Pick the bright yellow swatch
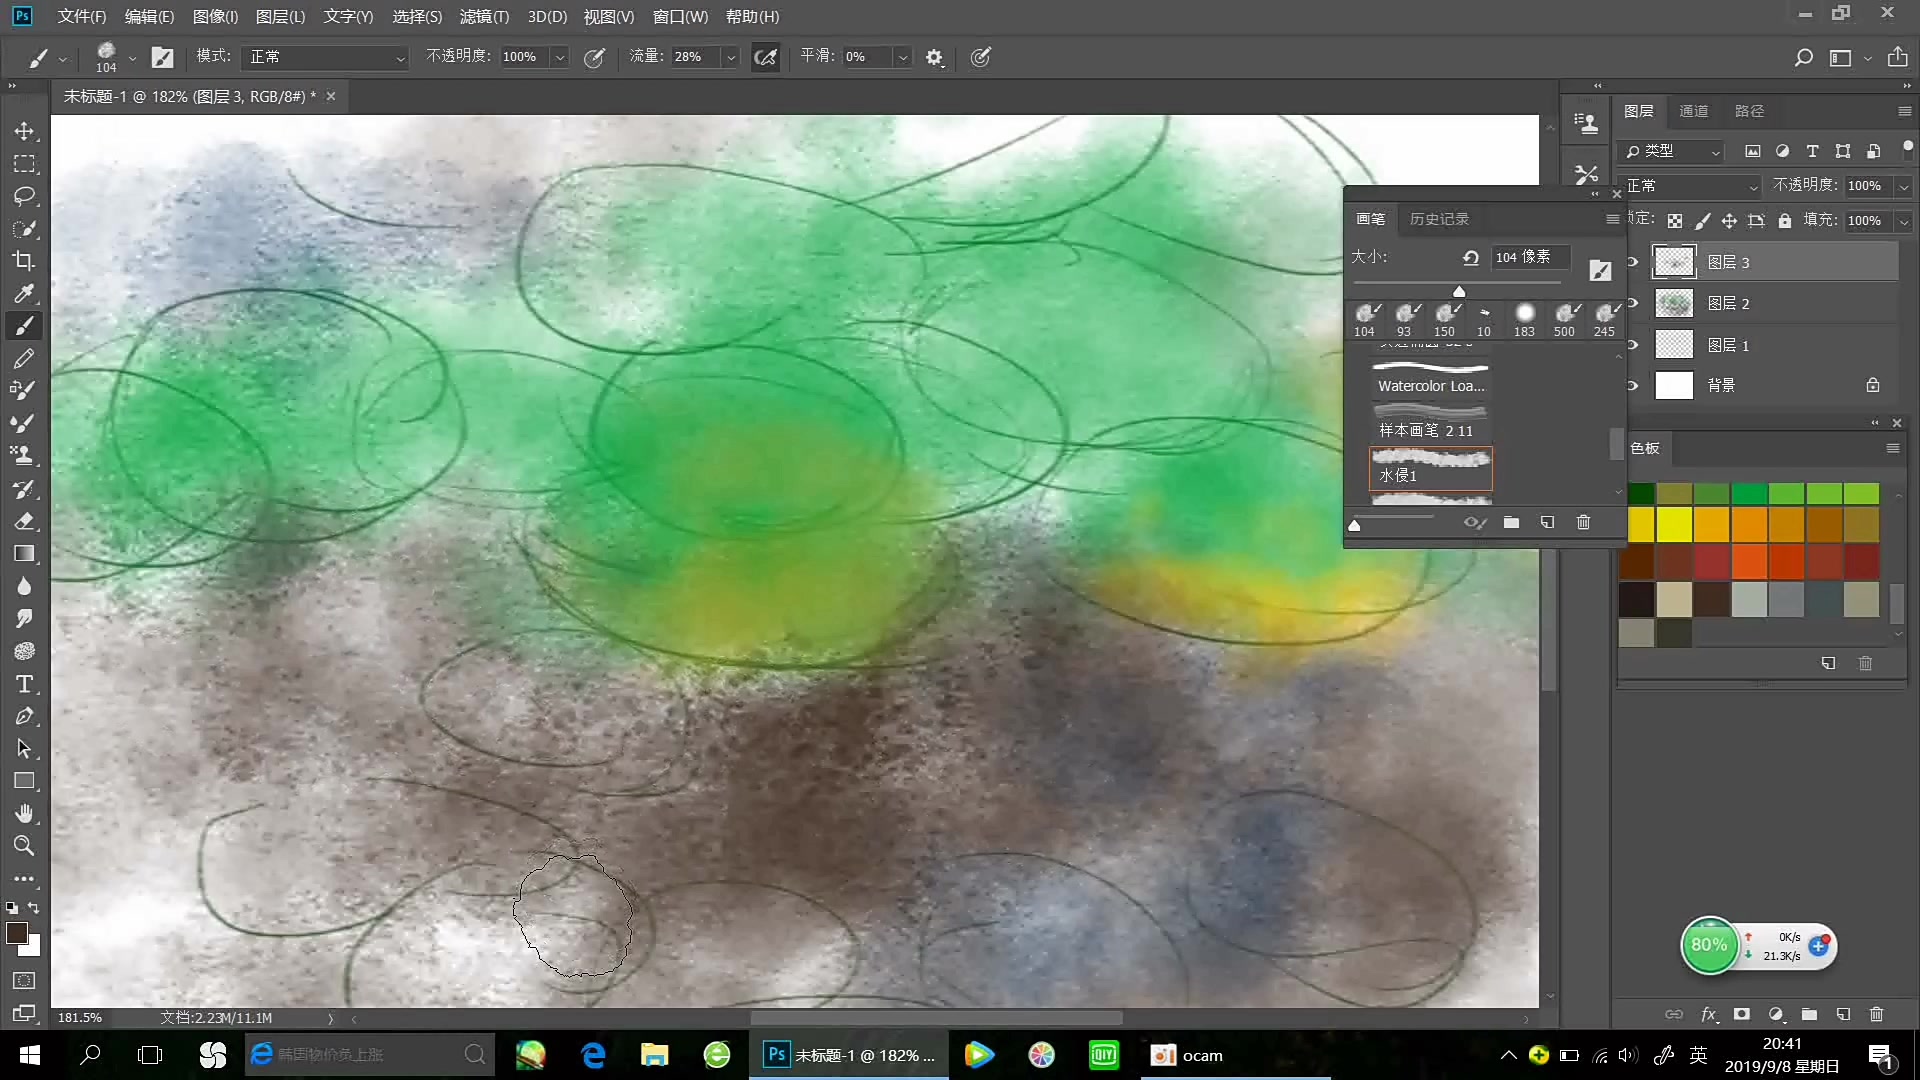 [1673, 524]
